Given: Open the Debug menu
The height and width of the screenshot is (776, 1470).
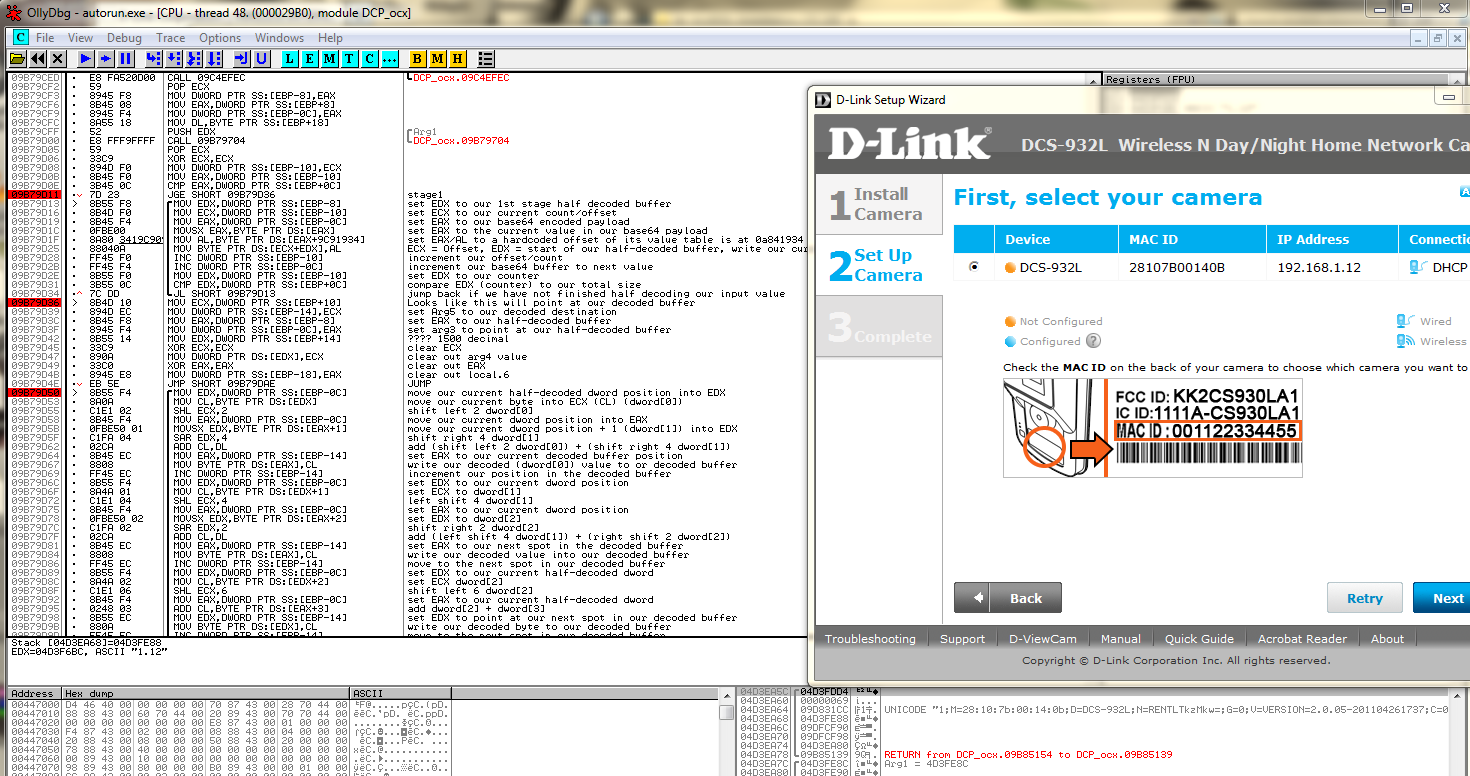Looking at the screenshot, I should tap(124, 38).
